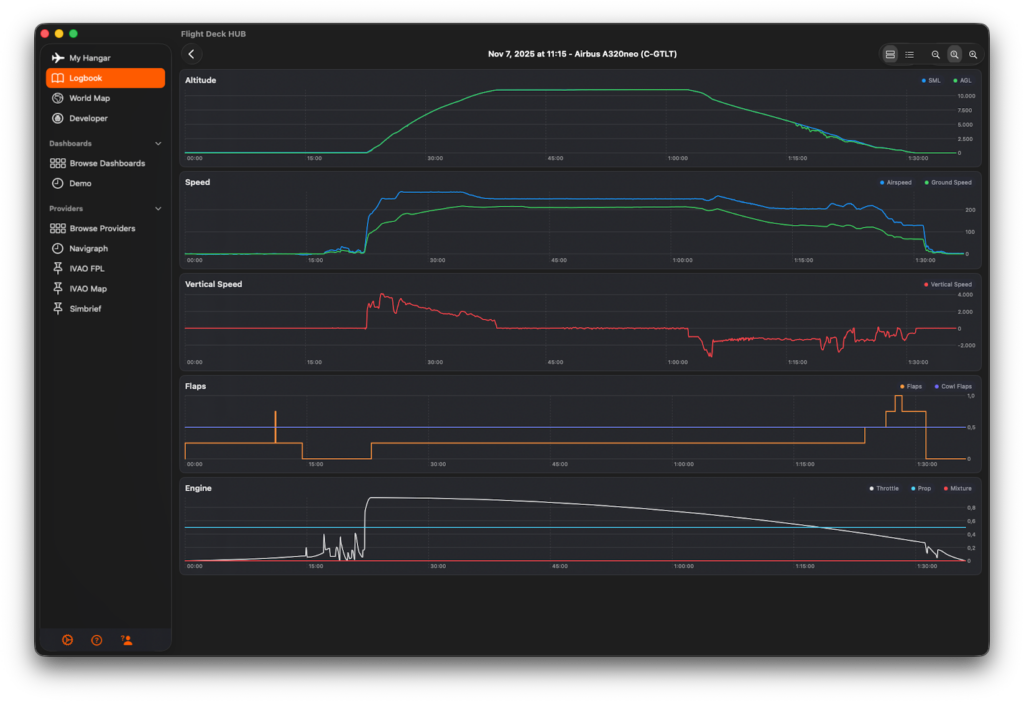Image resolution: width=1024 pixels, height=702 pixels.
Task: Open Browse Dashboards
Action: click(x=106, y=163)
